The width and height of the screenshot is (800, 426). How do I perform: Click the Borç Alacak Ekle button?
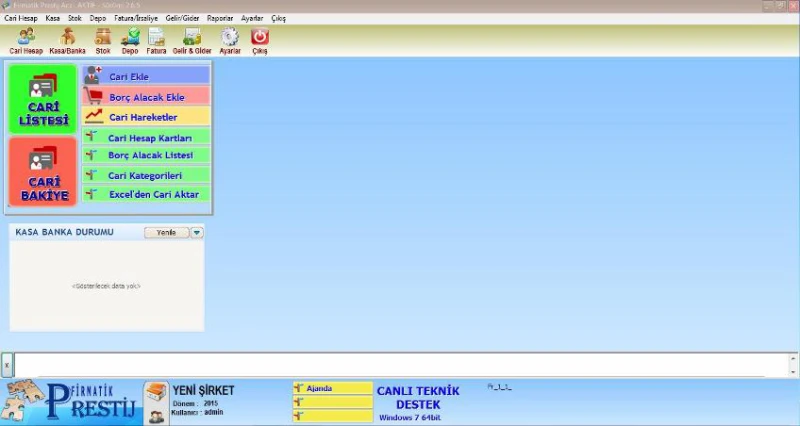pos(146,96)
